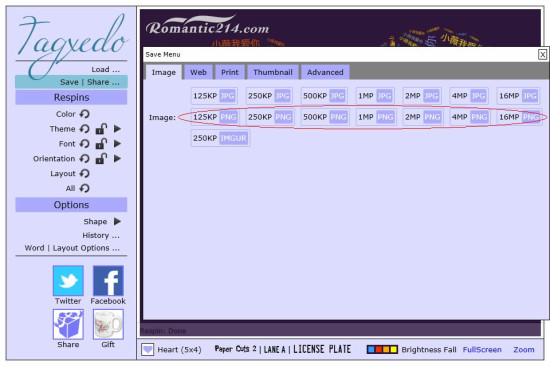Expand the Orientation options arrow
The image size is (550, 366).
point(118,159)
